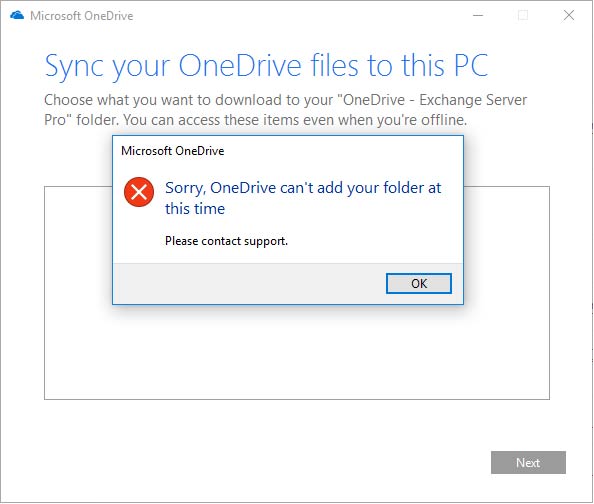Click the 'Please contact support.' text
Image resolution: width=594 pixels, height=504 pixels.
click(227, 241)
